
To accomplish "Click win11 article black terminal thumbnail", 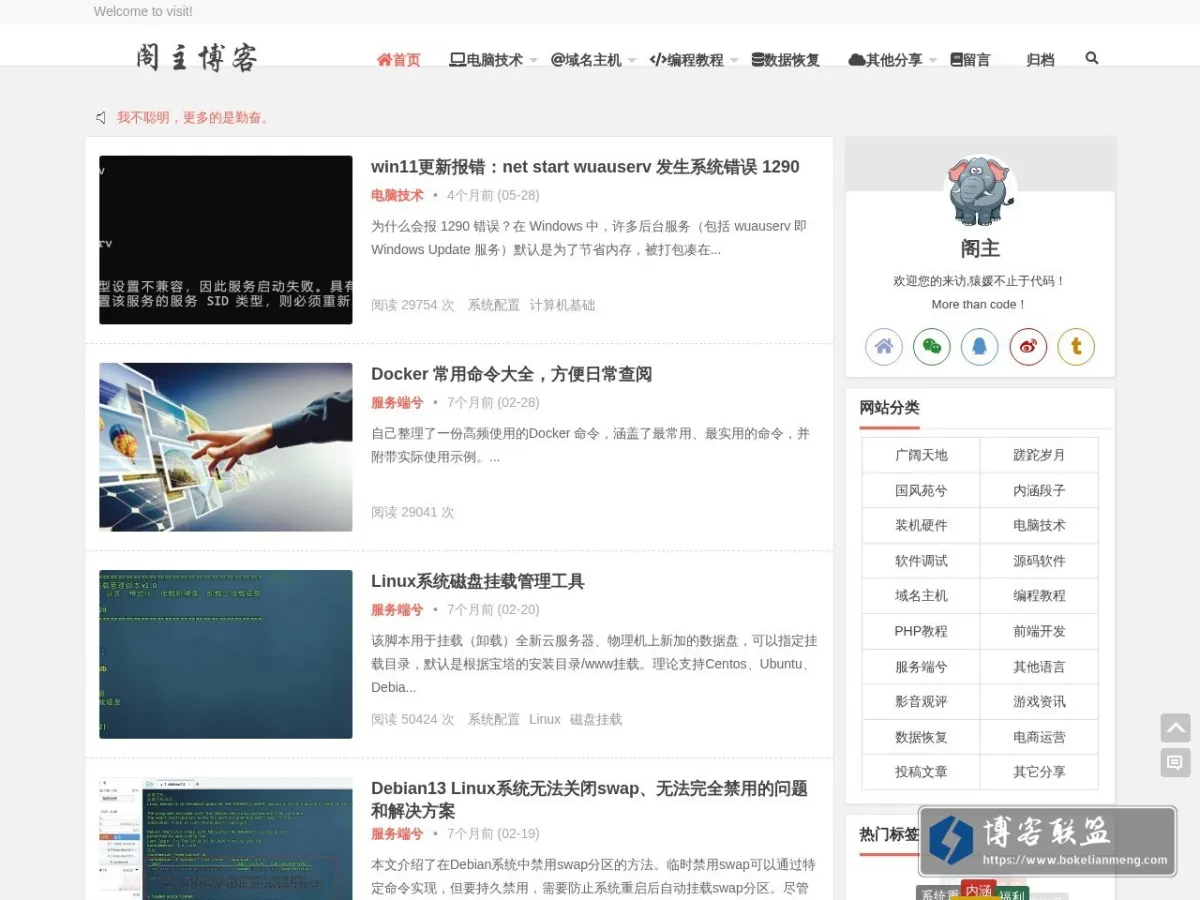I will [225, 240].
